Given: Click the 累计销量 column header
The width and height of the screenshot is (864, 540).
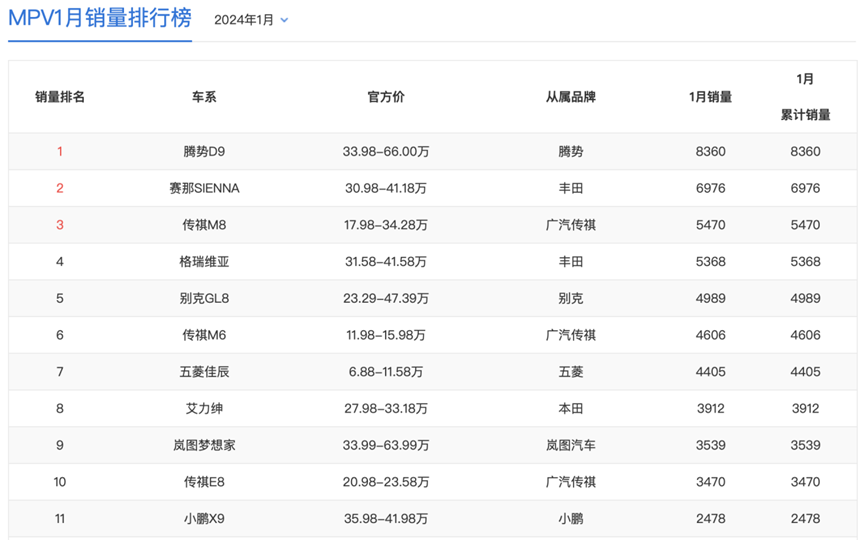Looking at the screenshot, I should [x=805, y=115].
